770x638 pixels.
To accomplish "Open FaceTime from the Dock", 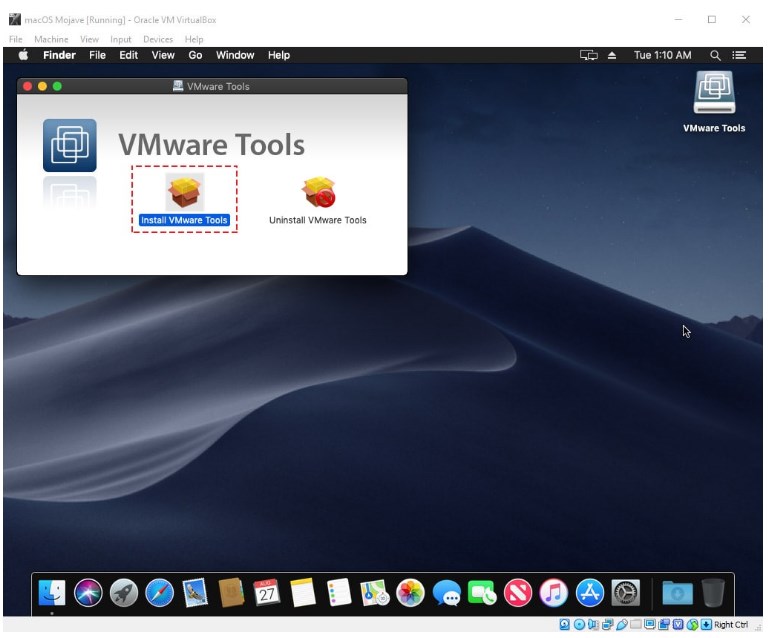I will point(482,592).
